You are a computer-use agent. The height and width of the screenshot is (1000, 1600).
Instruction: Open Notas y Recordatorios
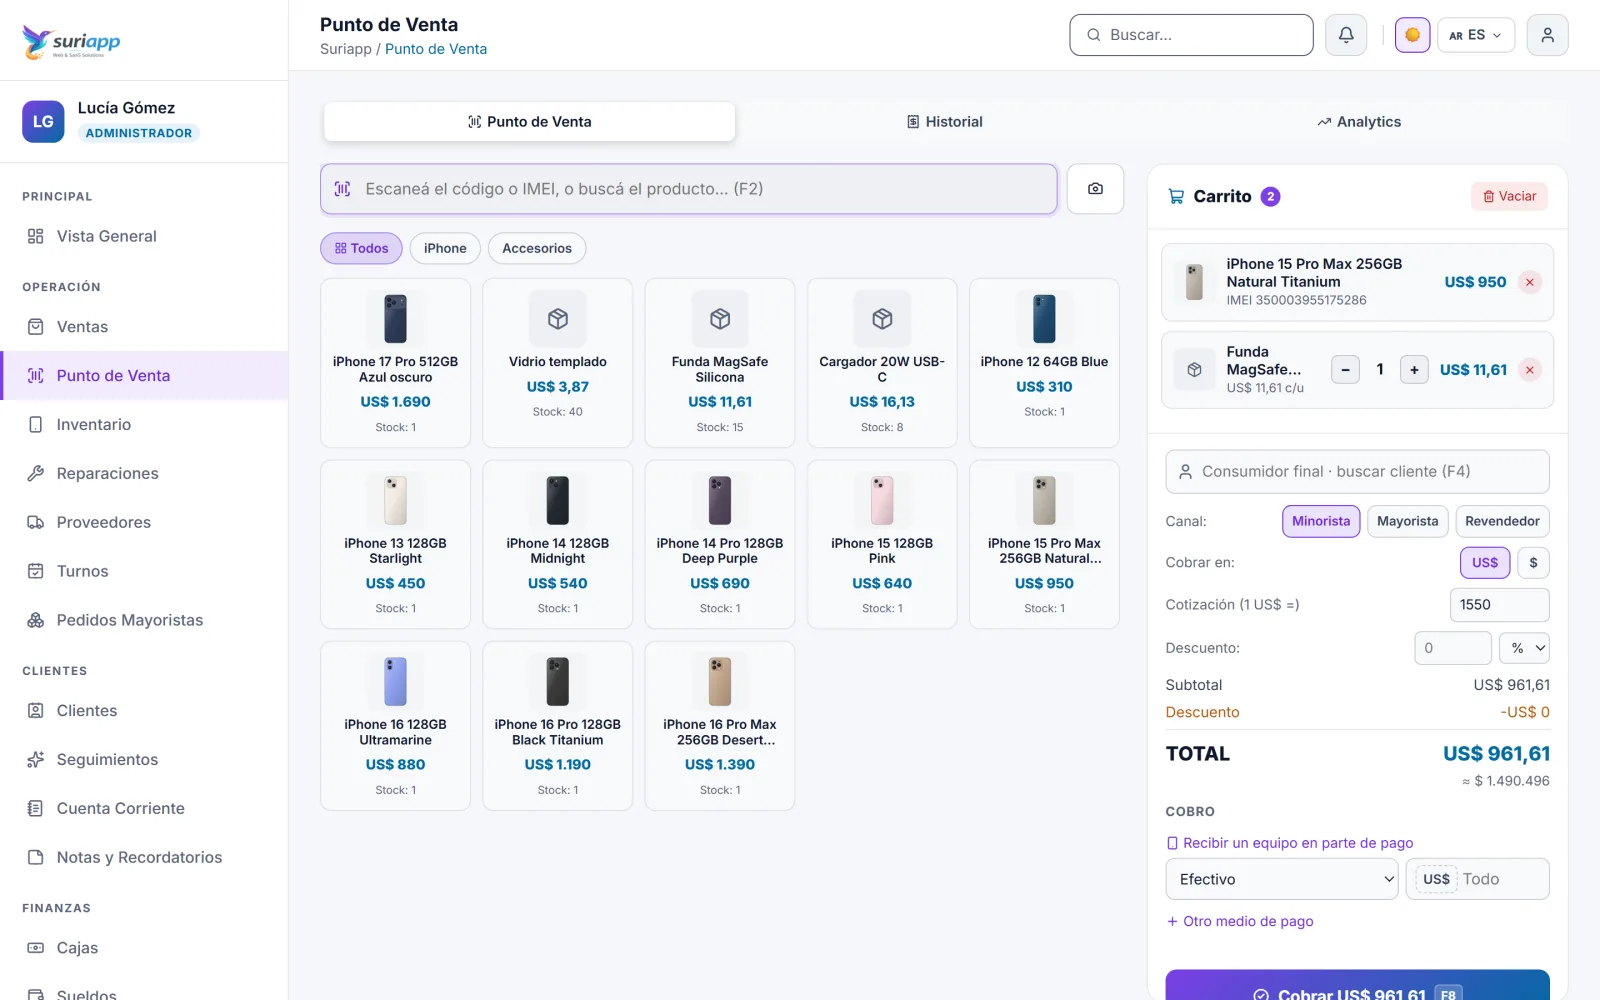[144, 858]
